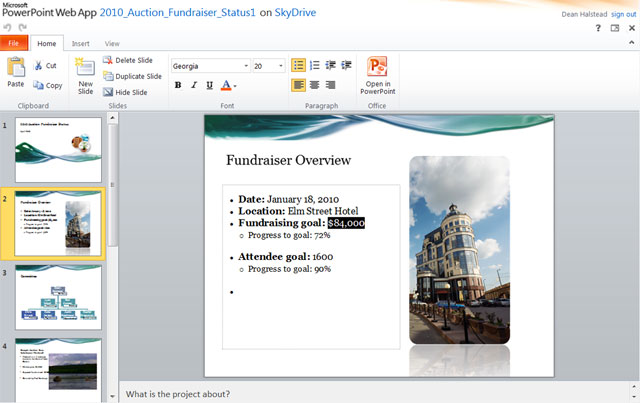The width and height of the screenshot is (640, 403).
Task: Open the Help question mark icon
Action: pos(598,28)
